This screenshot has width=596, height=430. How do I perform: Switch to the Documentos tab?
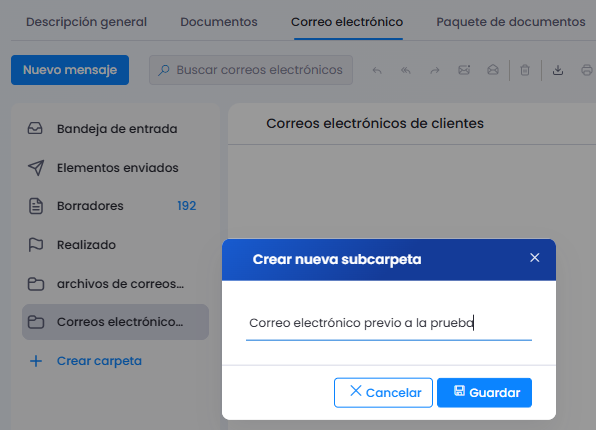pyautogui.click(x=219, y=22)
